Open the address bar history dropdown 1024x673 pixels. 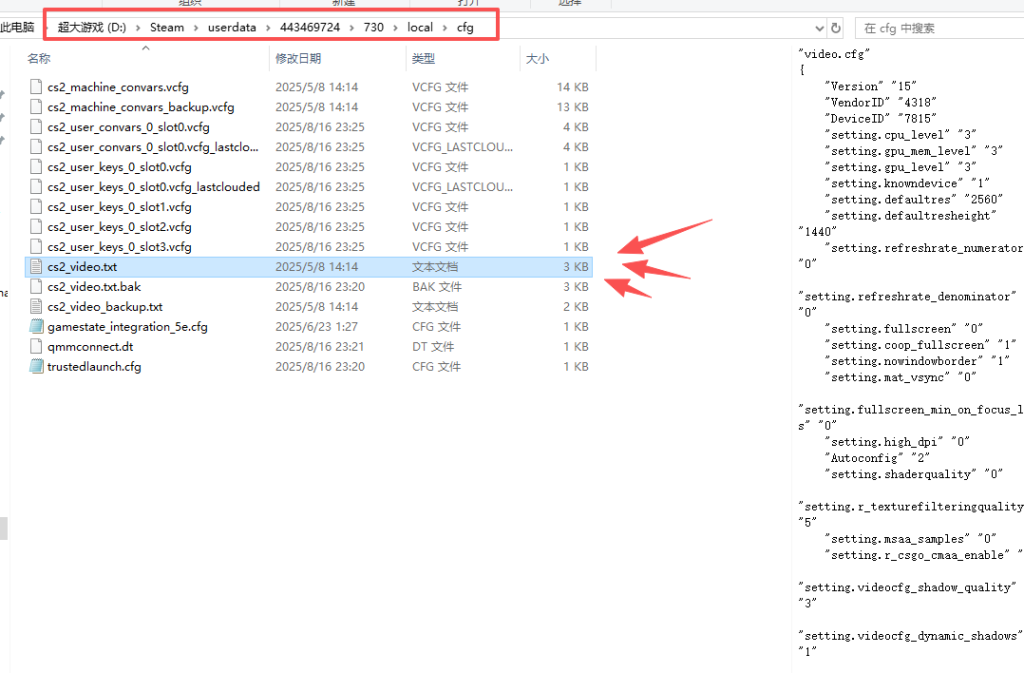pos(820,28)
